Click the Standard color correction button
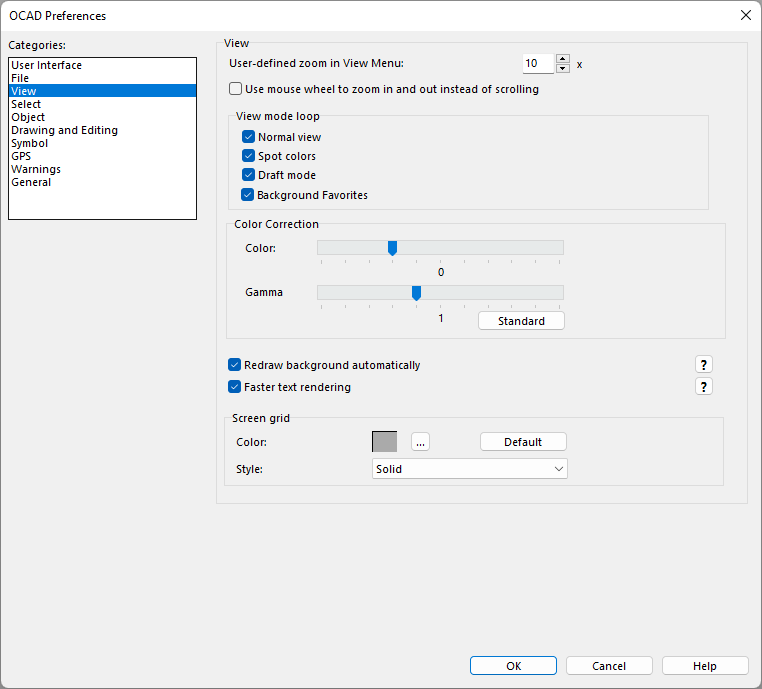The width and height of the screenshot is (762, 689). click(521, 321)
